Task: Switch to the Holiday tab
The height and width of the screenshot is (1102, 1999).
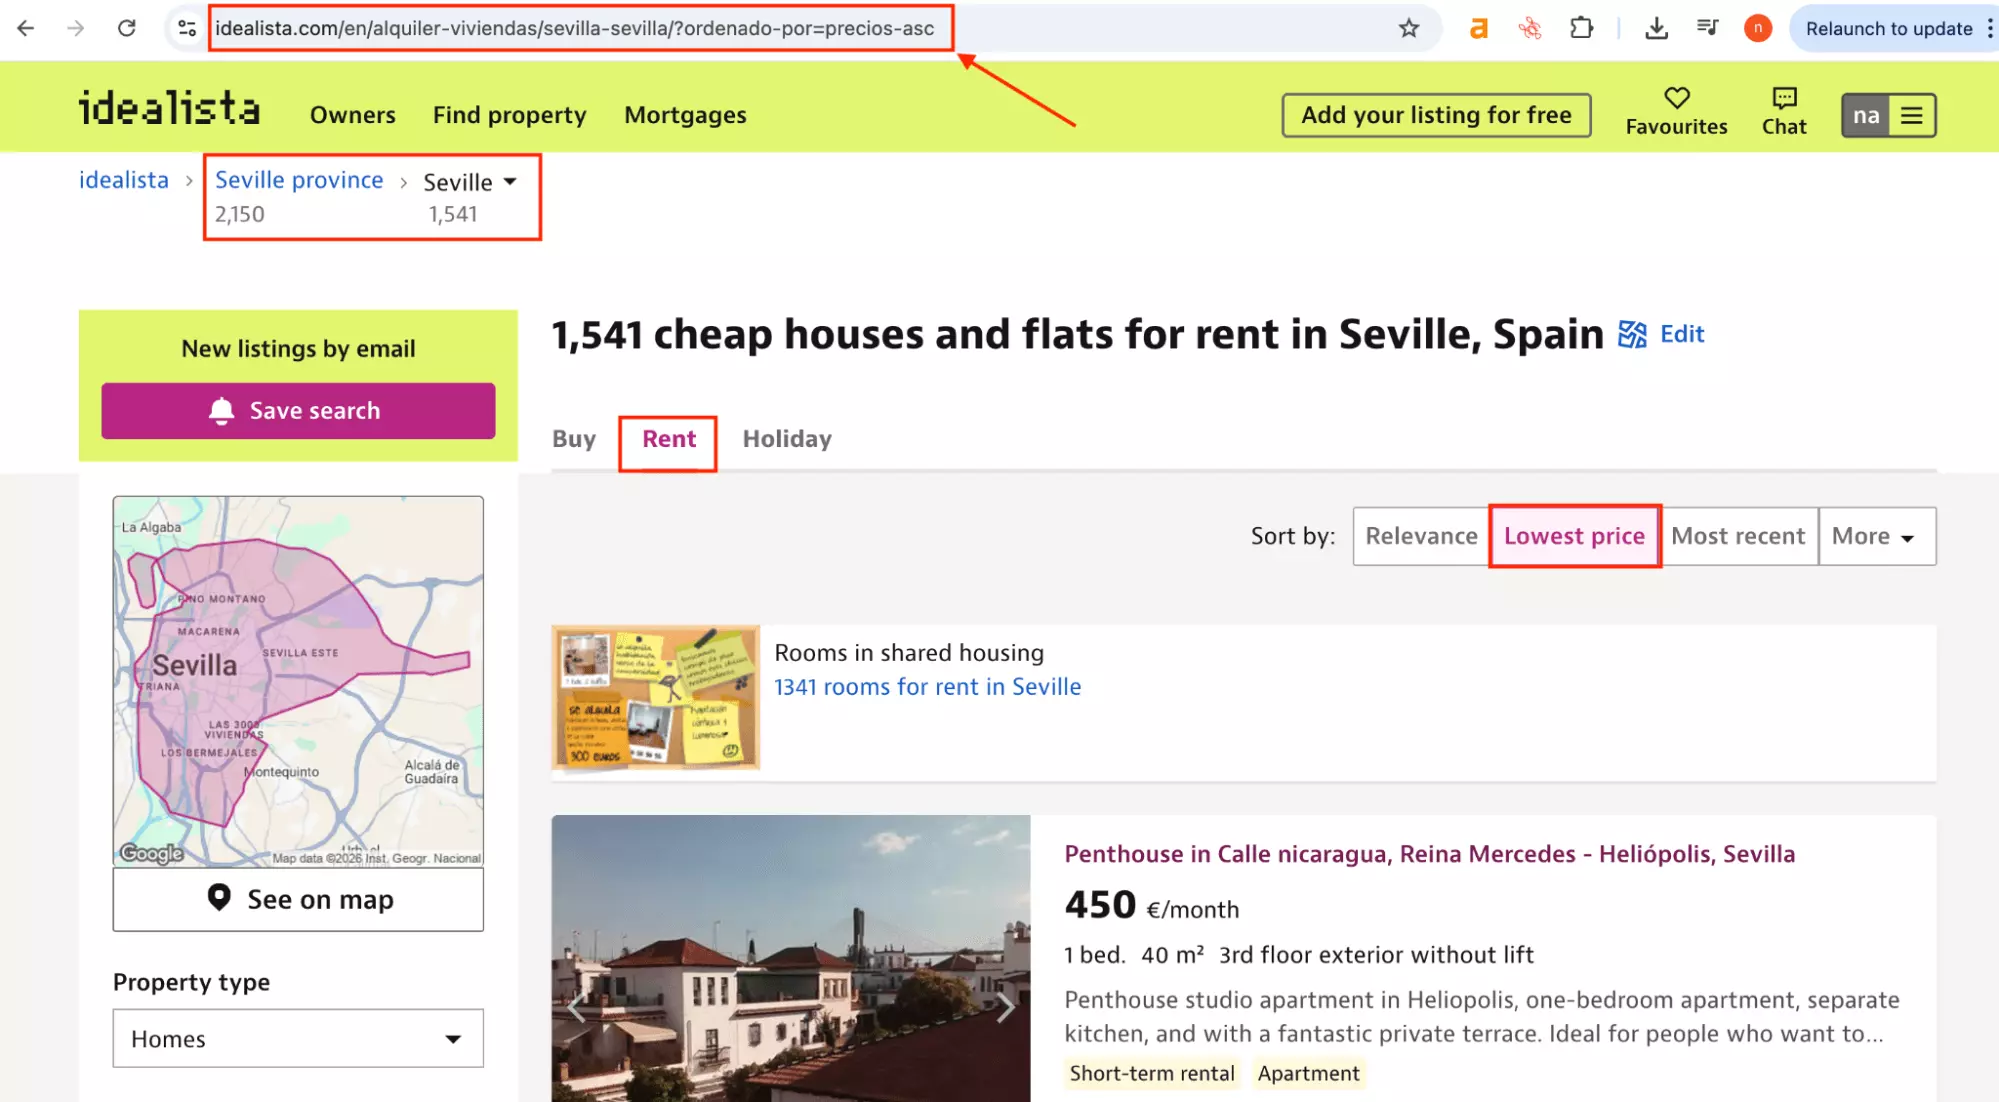Action: [786, 438]
